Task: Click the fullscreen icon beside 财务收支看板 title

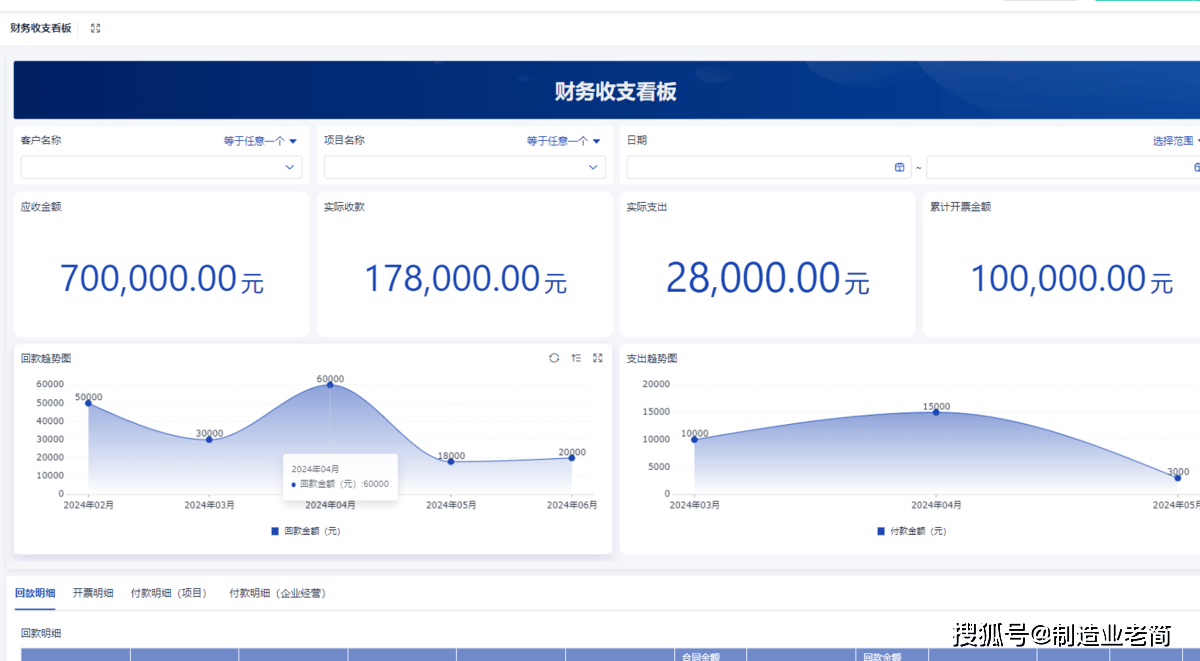Action: point(95,28)
